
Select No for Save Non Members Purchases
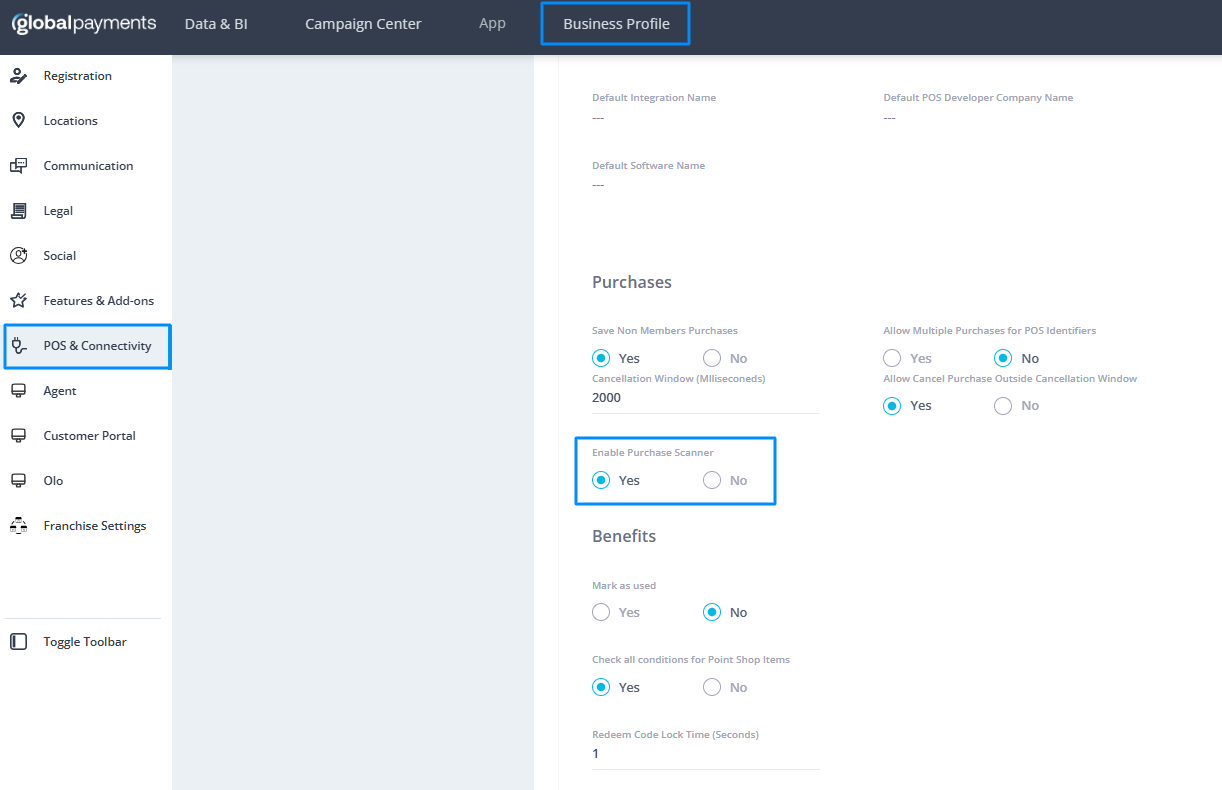pyautogui.click(x=712, y=359)
